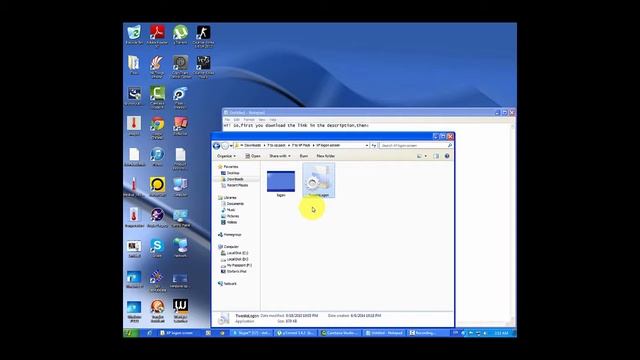Open the uTorrent desktop shortcut

[x=180, y=34]
